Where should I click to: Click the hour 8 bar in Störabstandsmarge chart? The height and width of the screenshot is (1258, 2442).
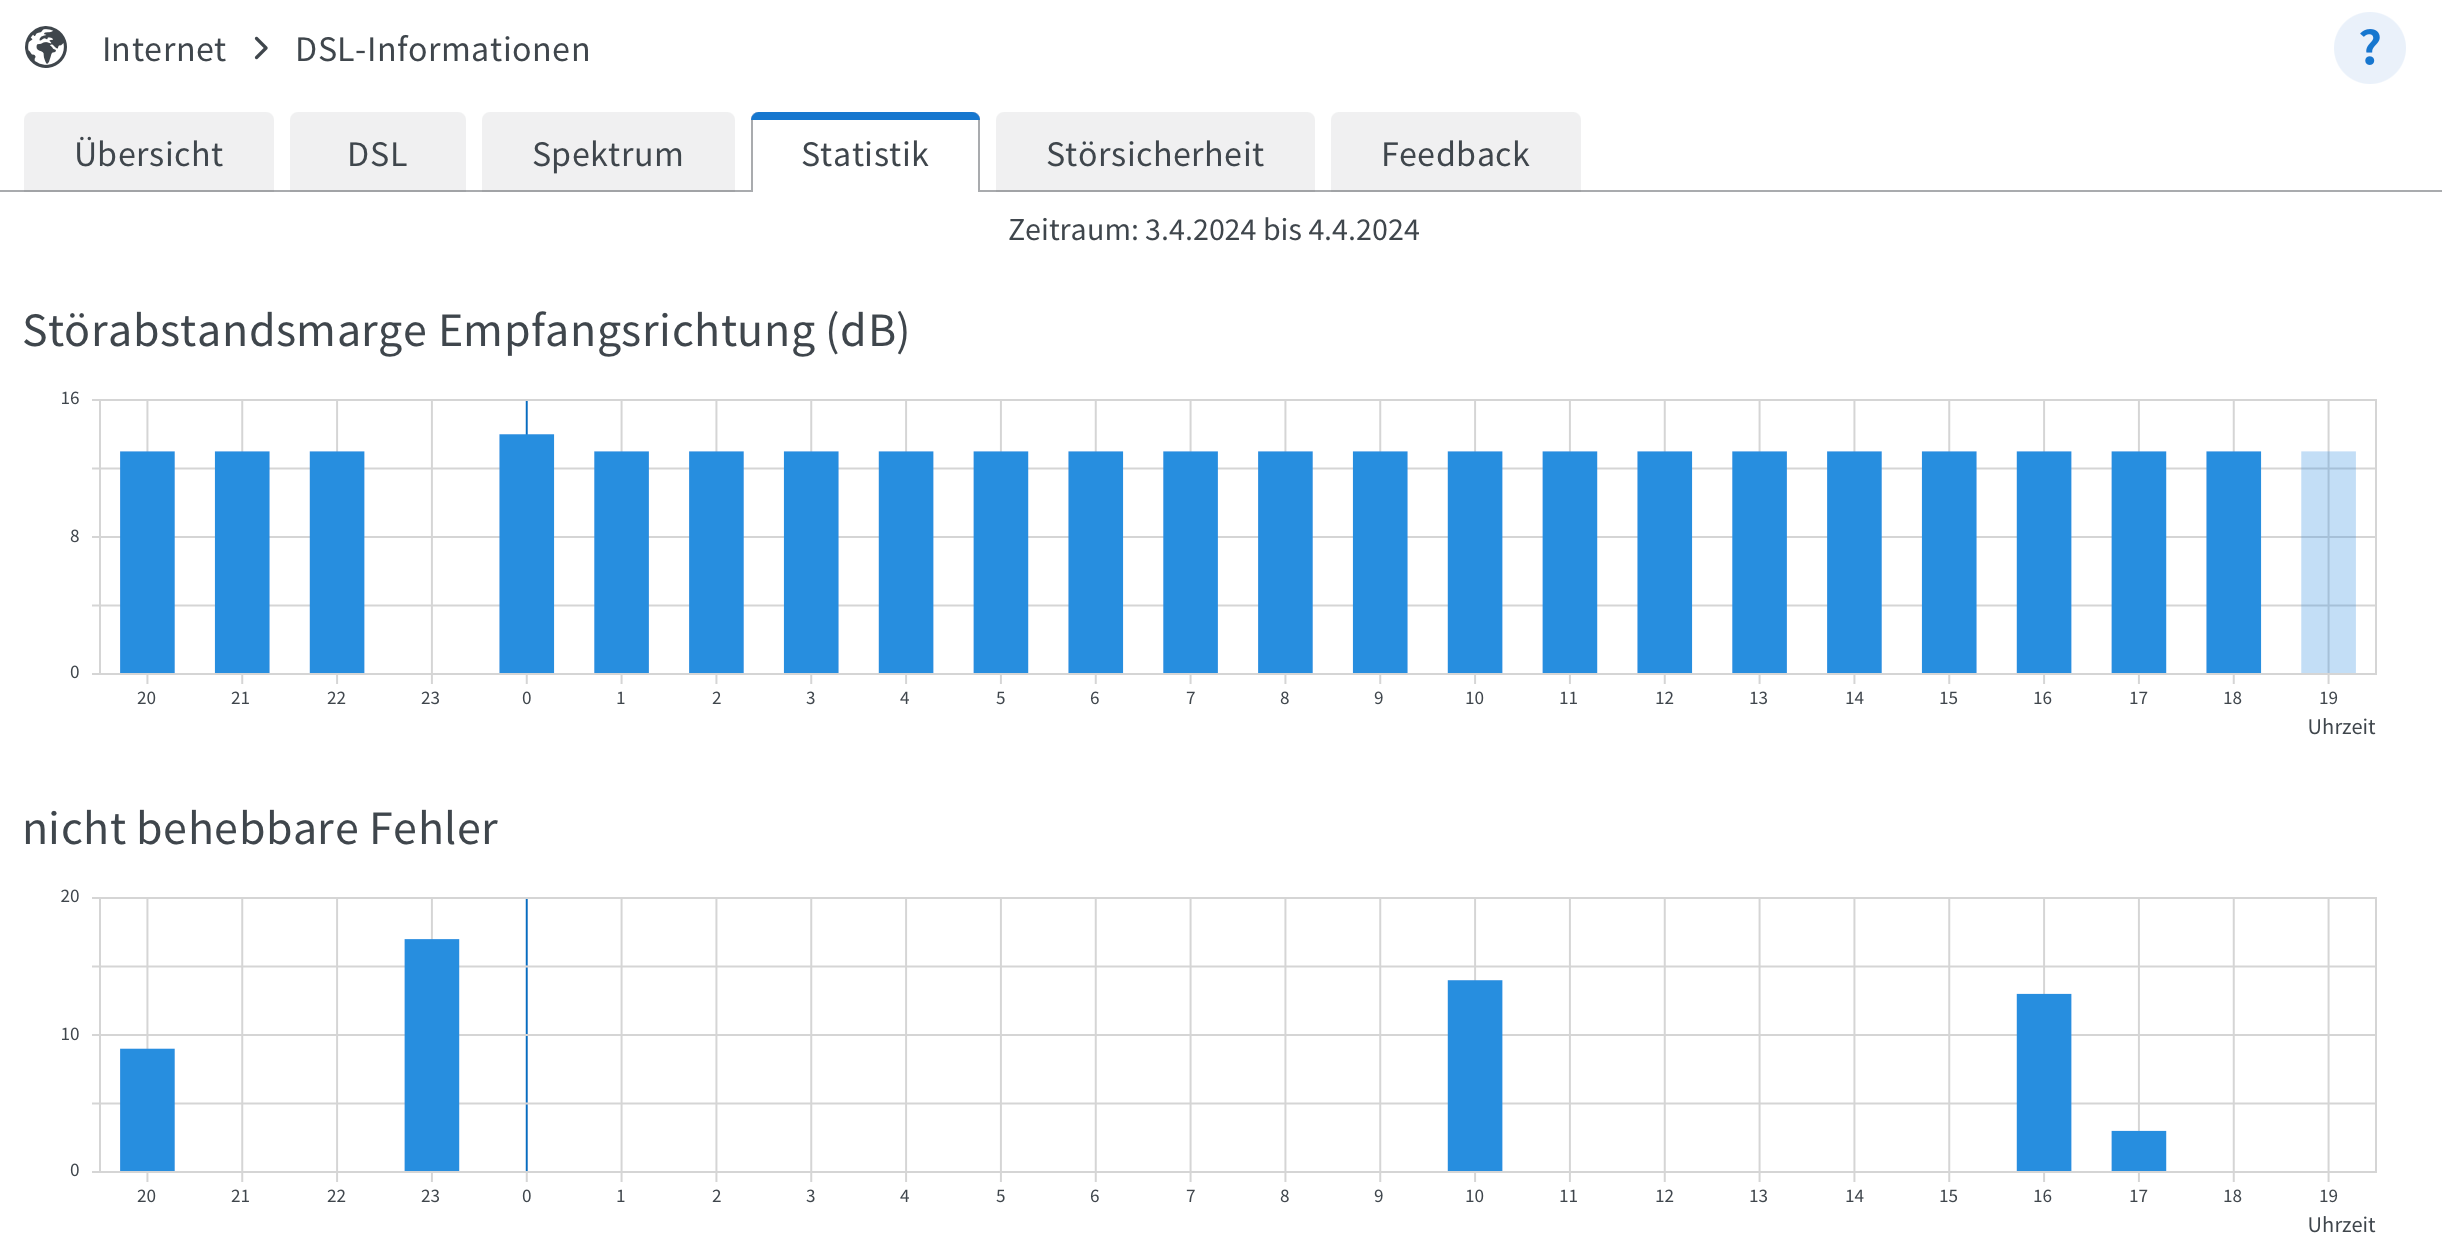[x=1285, y=562]
